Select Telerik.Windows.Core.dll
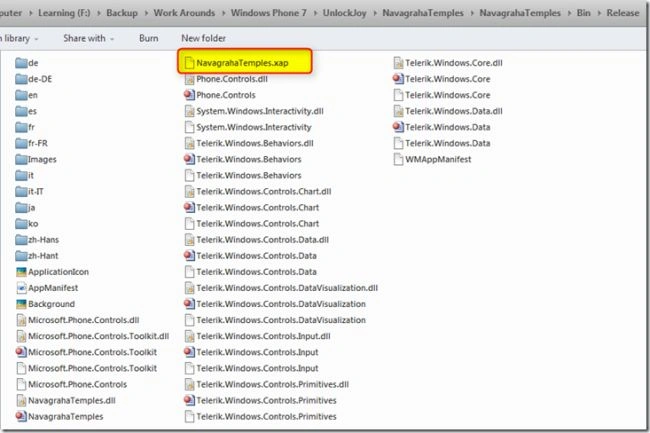Image resolution: width=650 pixels, height=433 pixels. click(x=448, y=63)
